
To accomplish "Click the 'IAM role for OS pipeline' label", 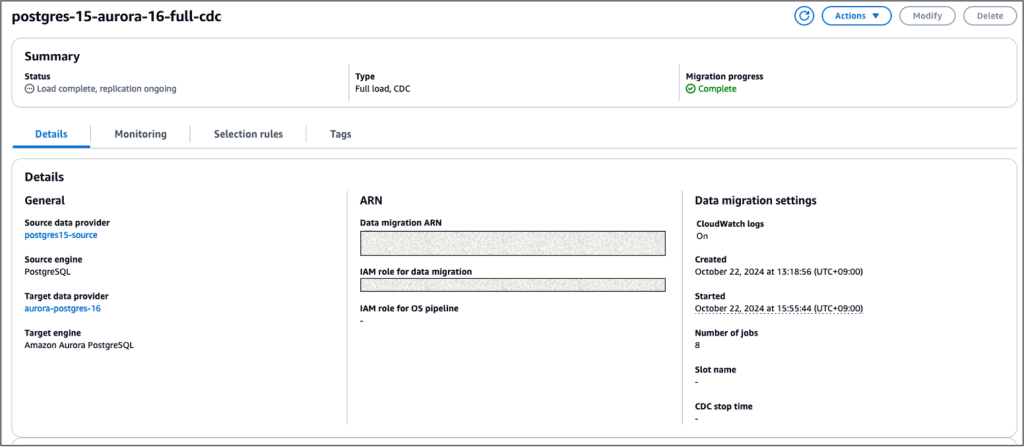I will click(409, 308).
